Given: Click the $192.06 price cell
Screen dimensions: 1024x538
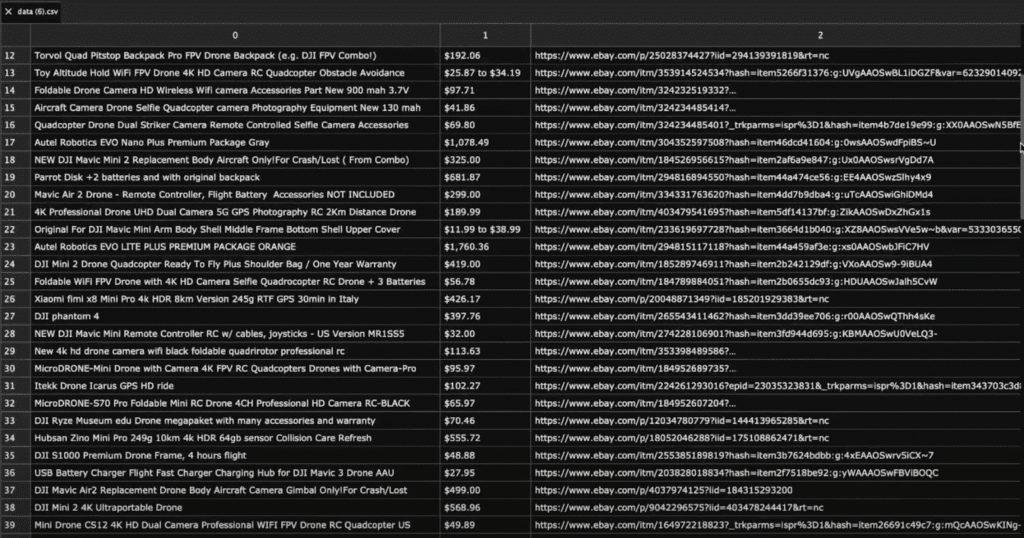Looking at the screenshot, I should [485, 55].
